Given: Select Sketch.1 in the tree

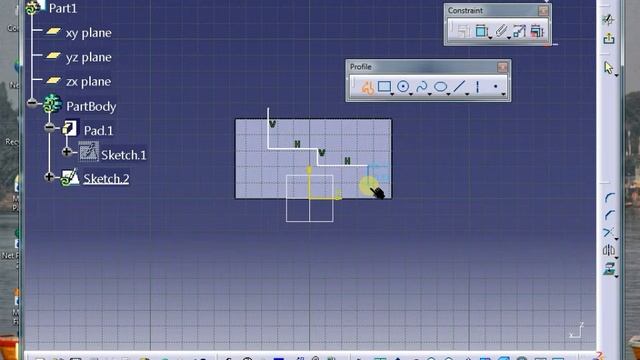Looking at the screenshot, I should tap(123, 155).
